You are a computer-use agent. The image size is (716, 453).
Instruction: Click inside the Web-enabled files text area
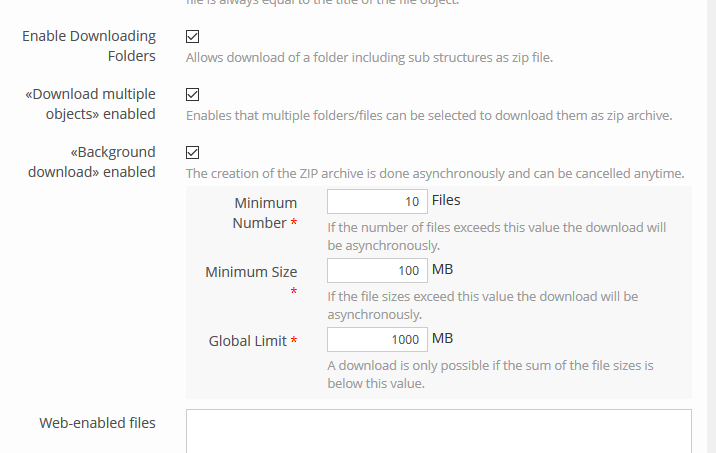coord(438,430)
